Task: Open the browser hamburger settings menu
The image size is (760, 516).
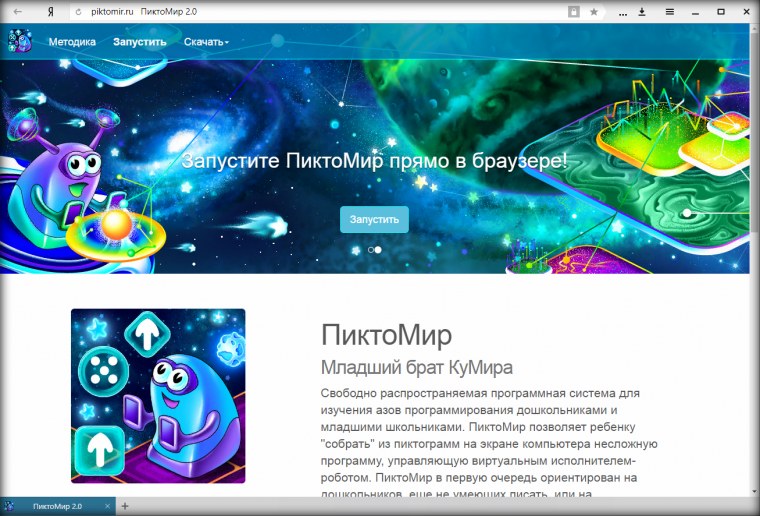Action: [669, 12]
